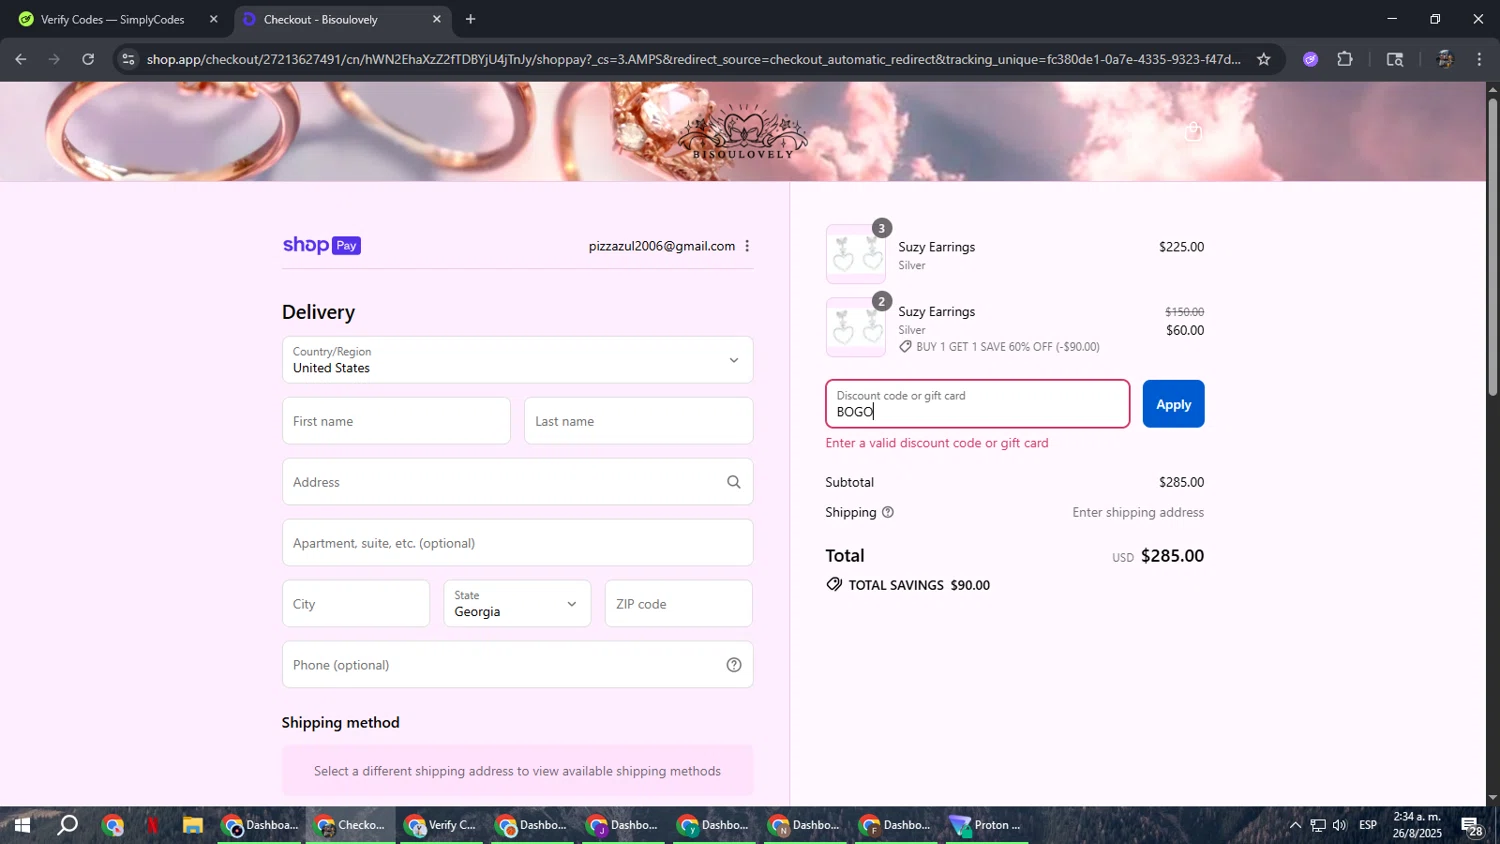Open the Country/Region dropdown
The height and width of the screenshot is (844, 1500).
[517, 360]
